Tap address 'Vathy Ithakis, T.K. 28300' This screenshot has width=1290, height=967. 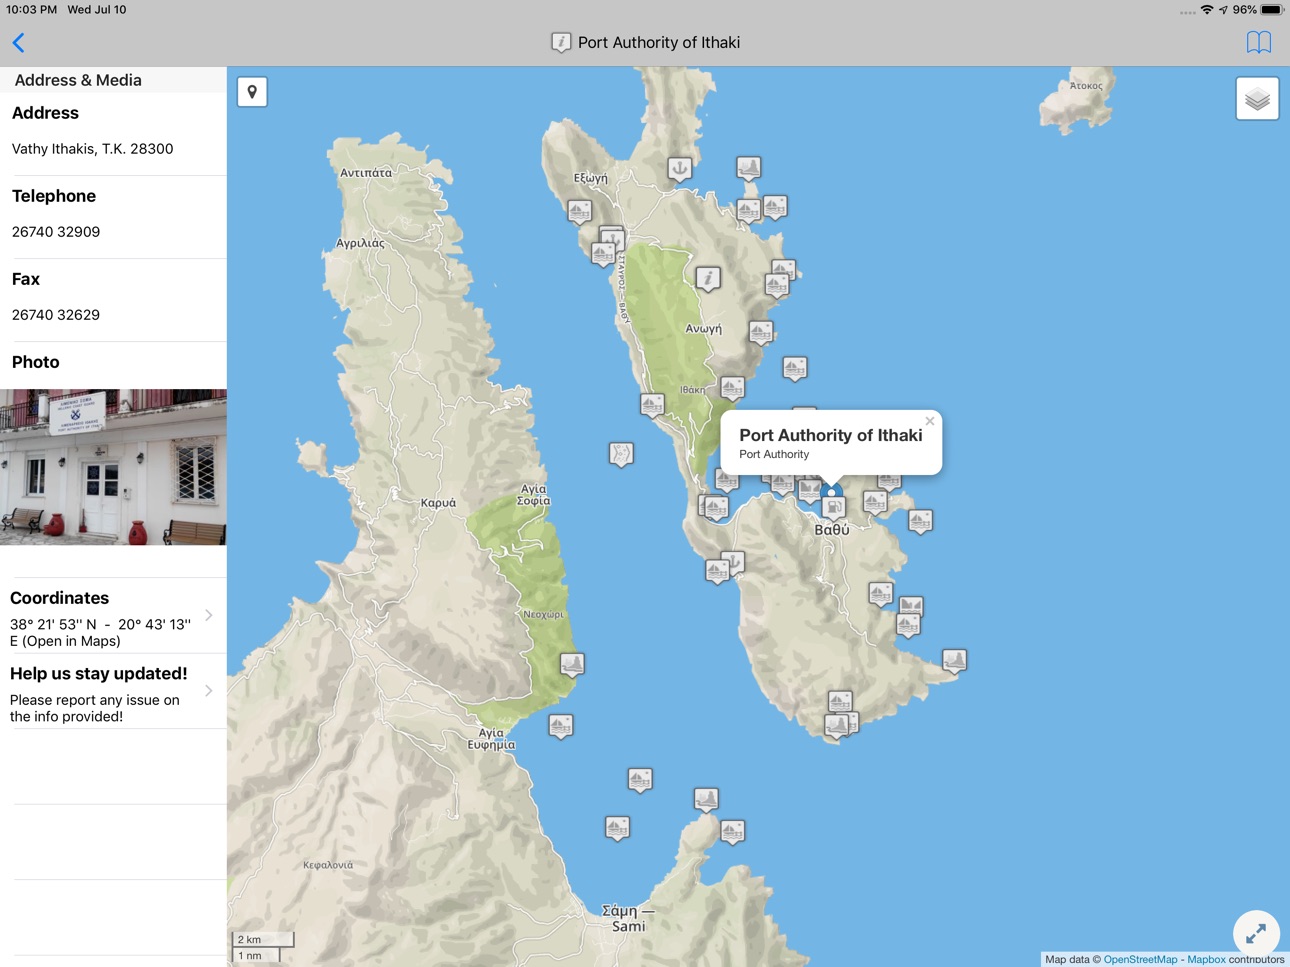(92, 149)
